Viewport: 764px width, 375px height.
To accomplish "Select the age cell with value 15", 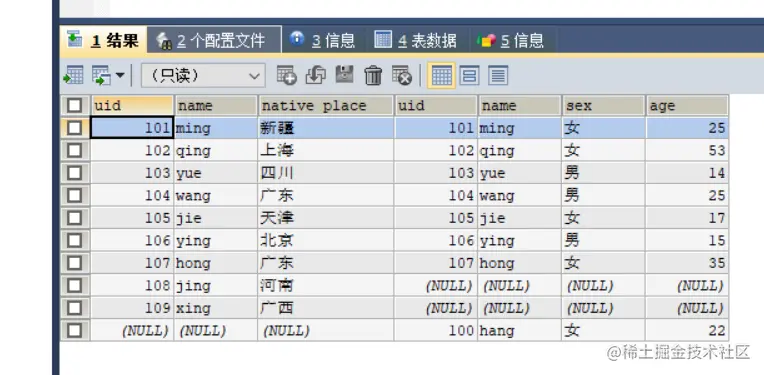I will 687,241.
